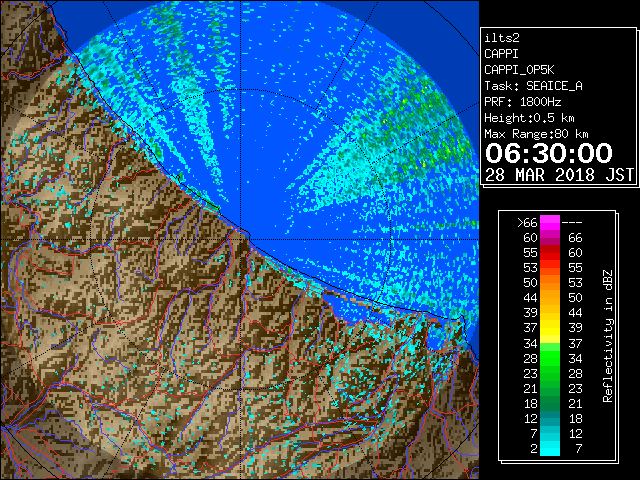Click the lowest legend value '2'
640x480 pixels.
coord(534,448)
